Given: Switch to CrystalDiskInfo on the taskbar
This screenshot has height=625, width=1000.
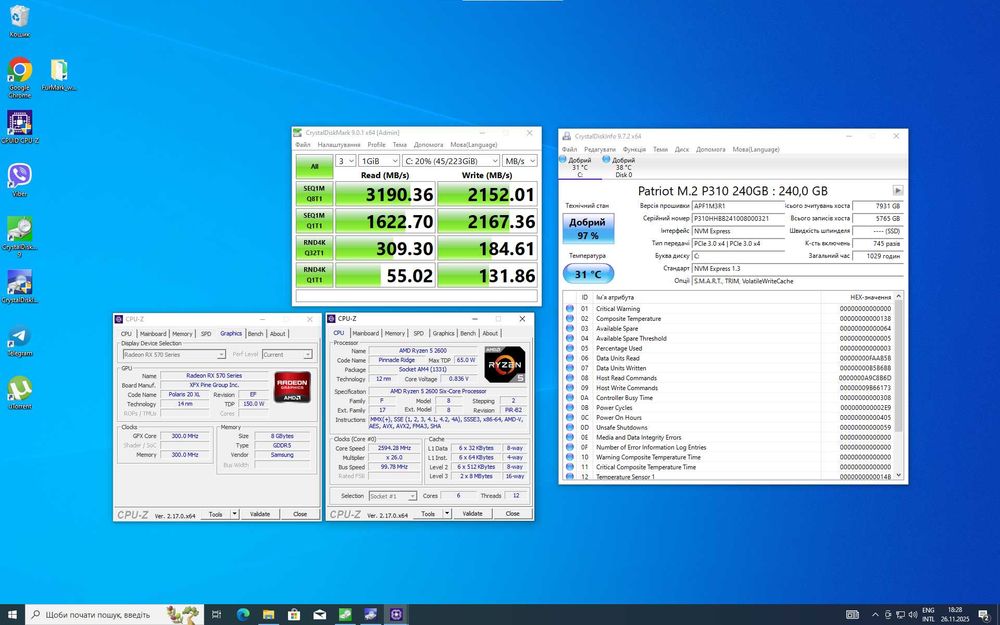Looking at the screenshot, I should click(x=371, y=614).
